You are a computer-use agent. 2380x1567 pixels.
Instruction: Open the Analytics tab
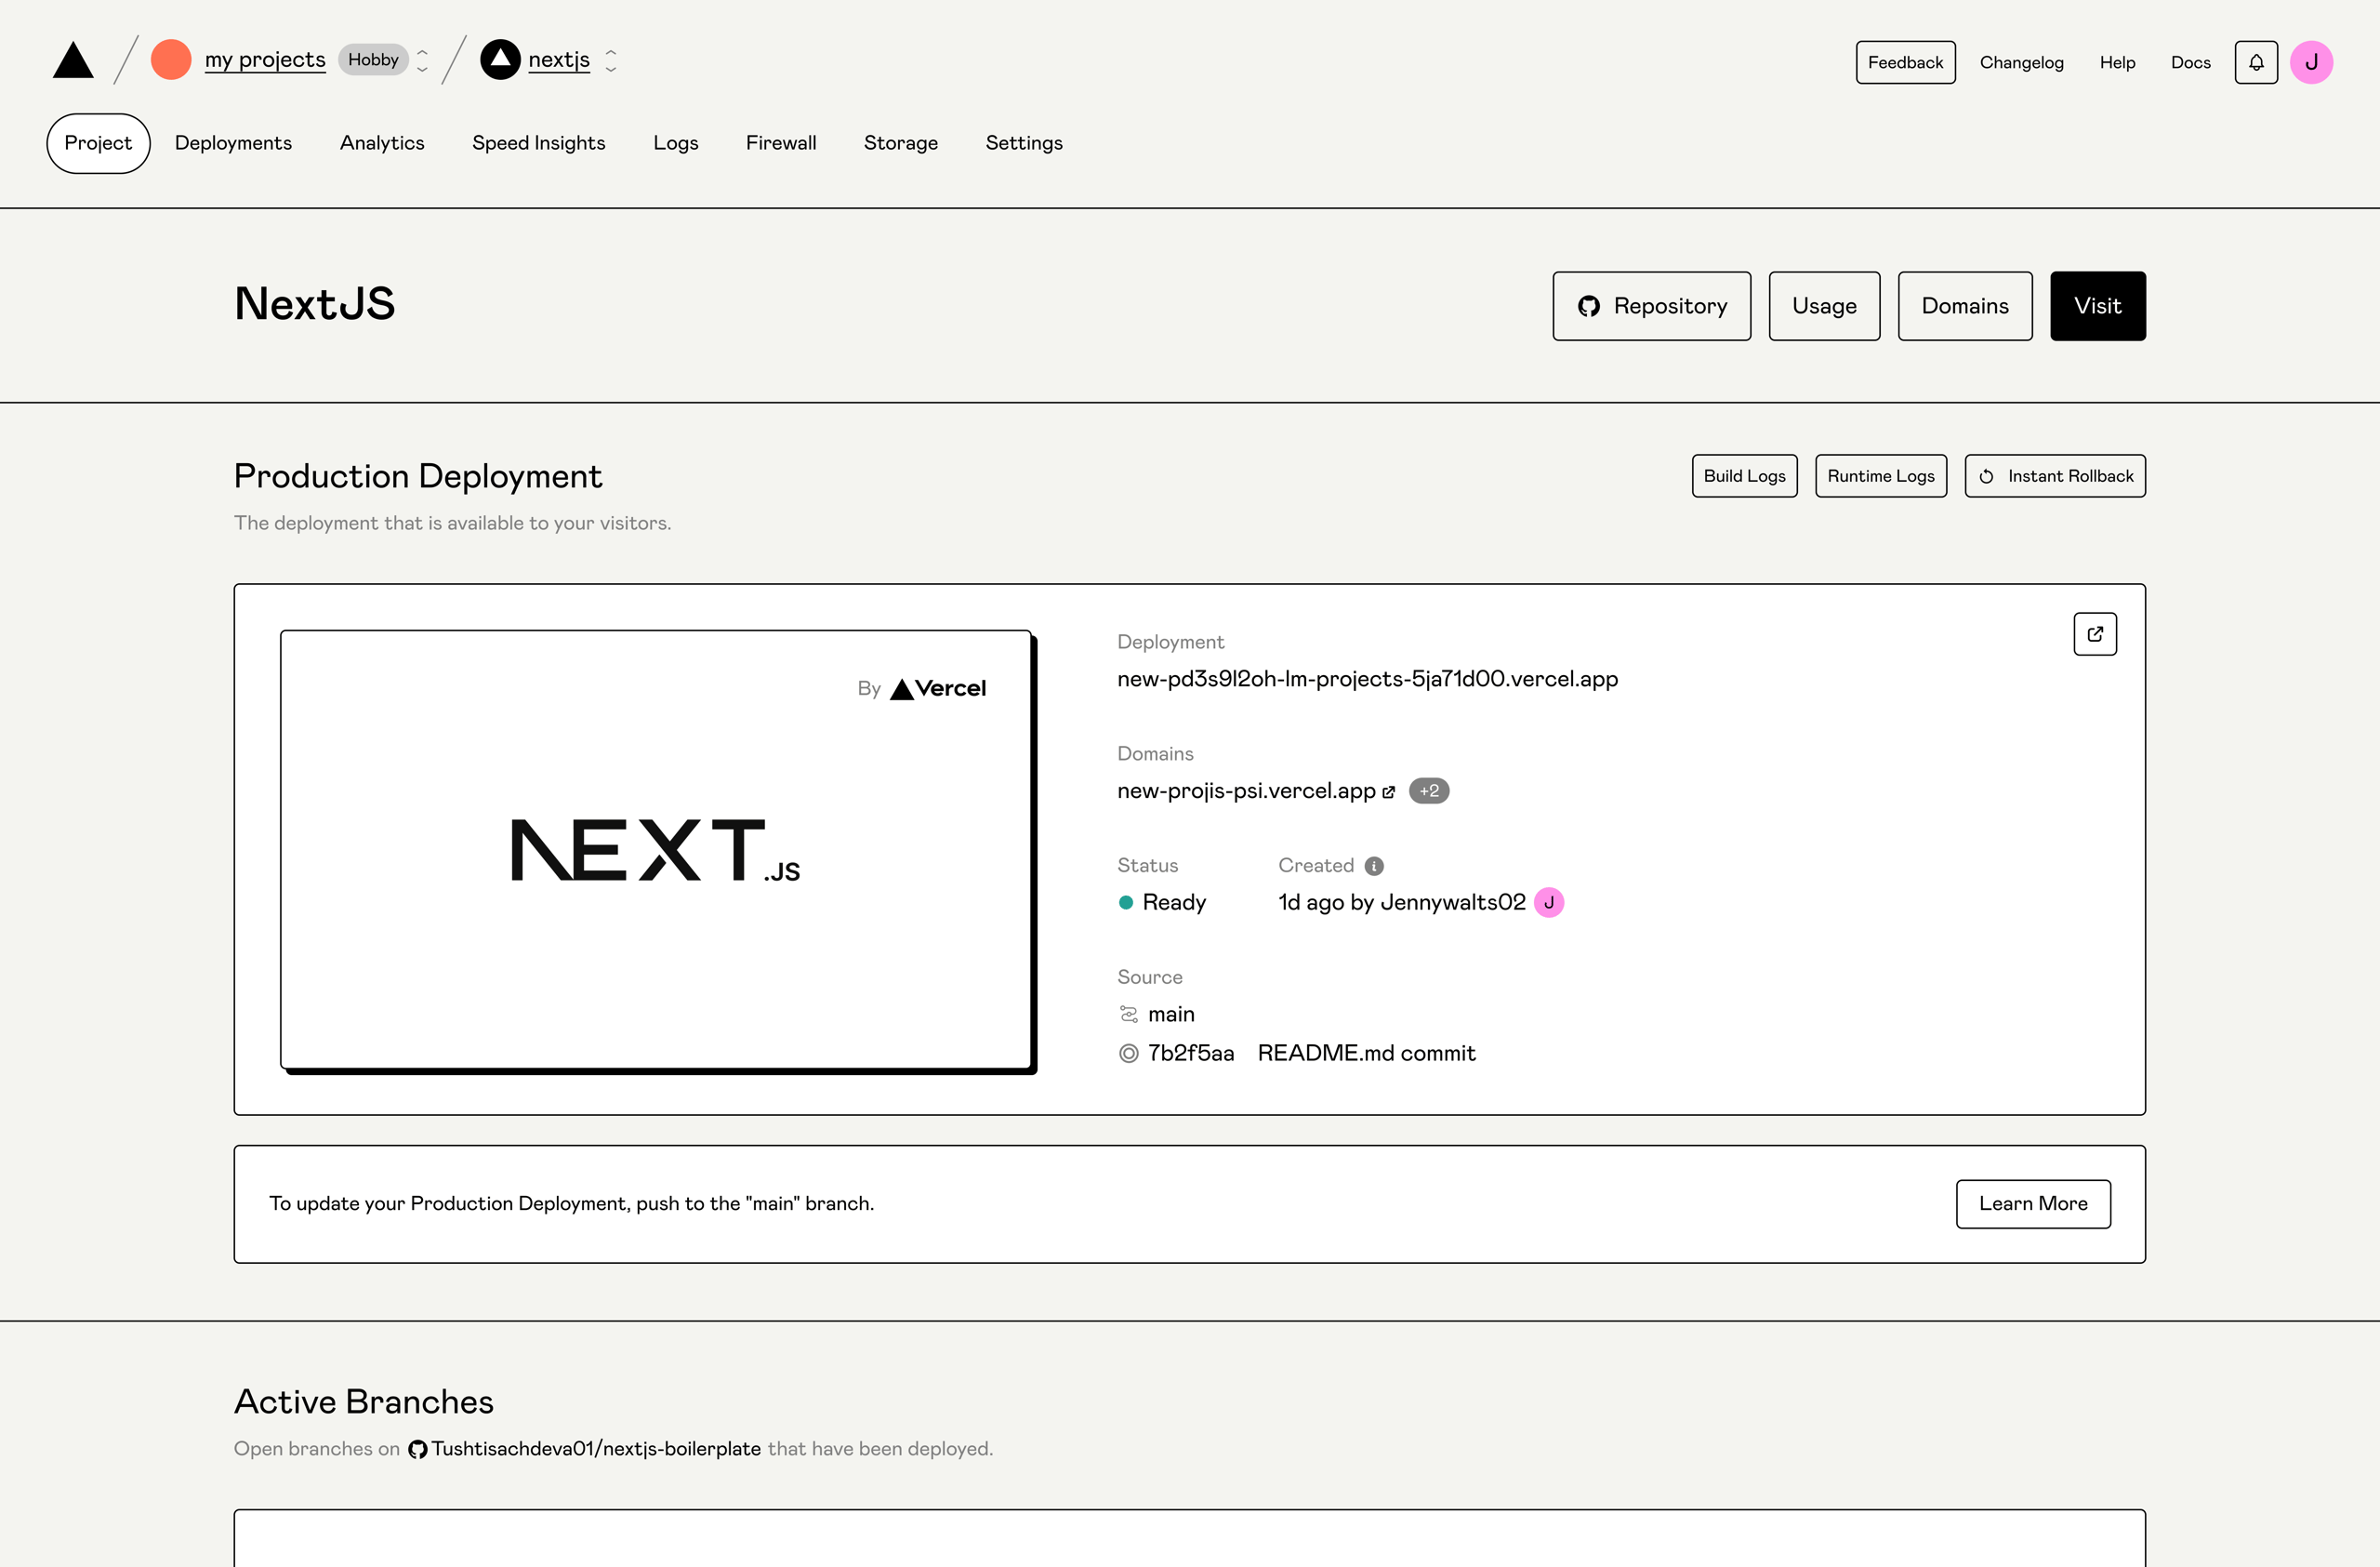[x=382, y=143]
